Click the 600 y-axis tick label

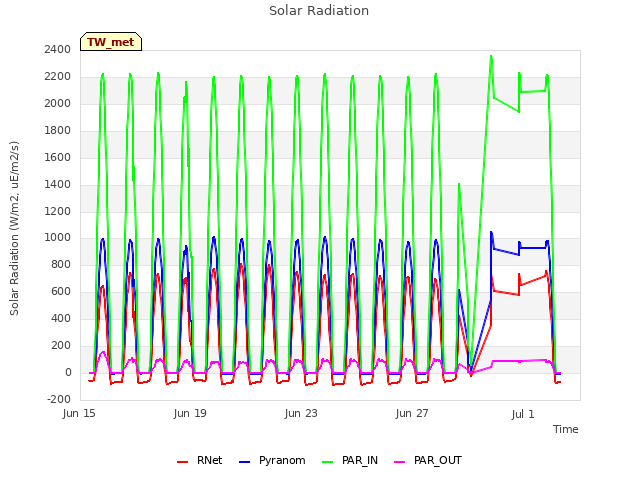coord(61,292)
